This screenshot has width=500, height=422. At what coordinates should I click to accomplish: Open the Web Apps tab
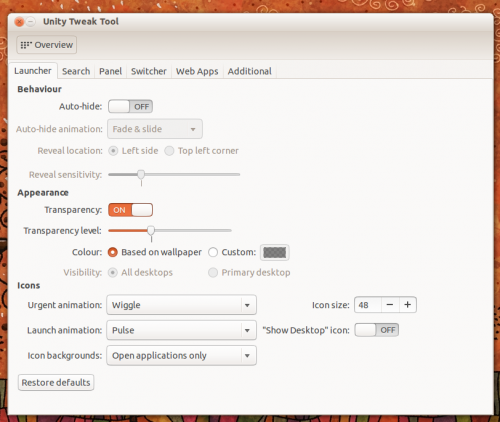(197, 71)
